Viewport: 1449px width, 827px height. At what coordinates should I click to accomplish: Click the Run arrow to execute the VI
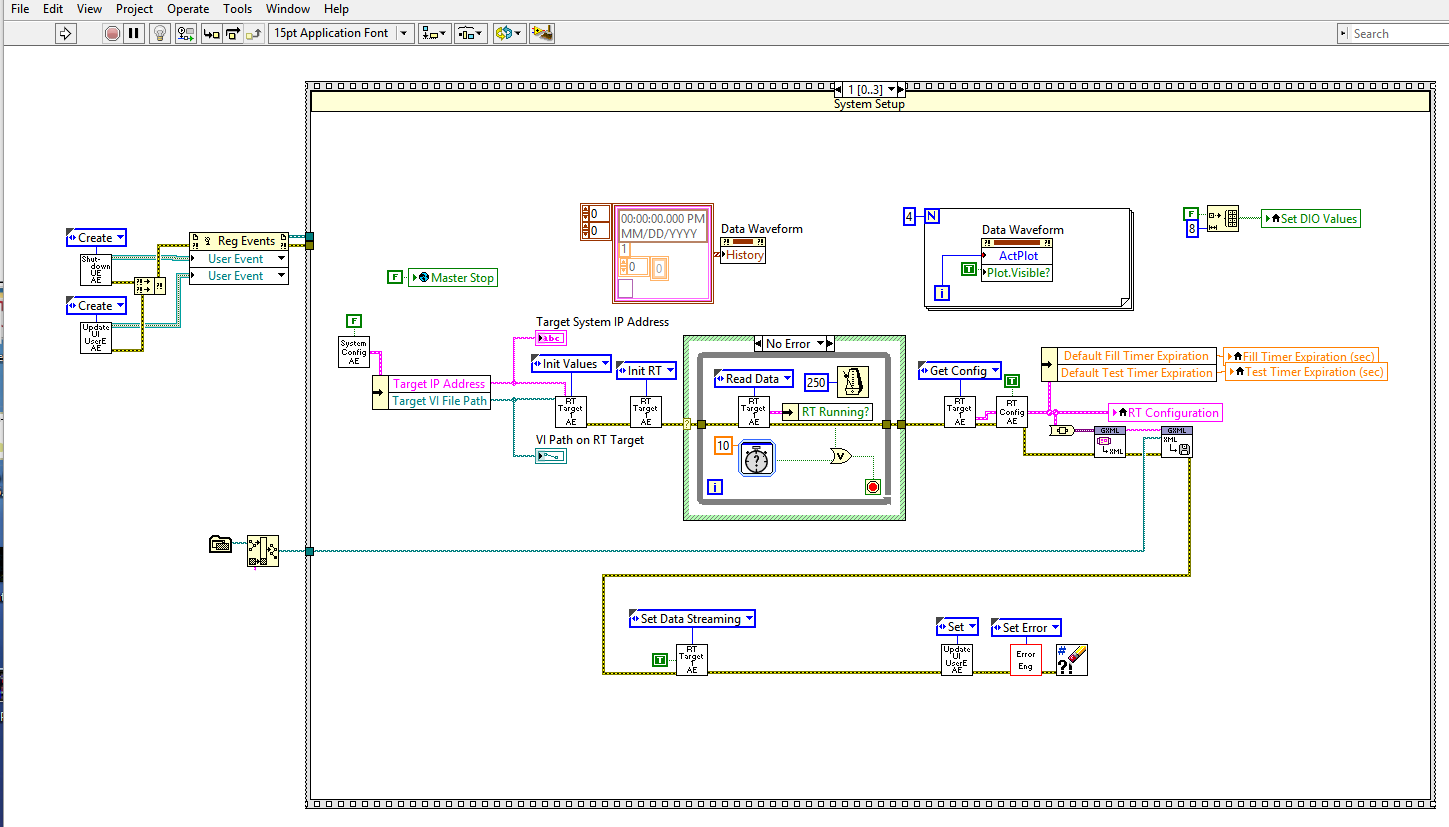click(66, 33)
